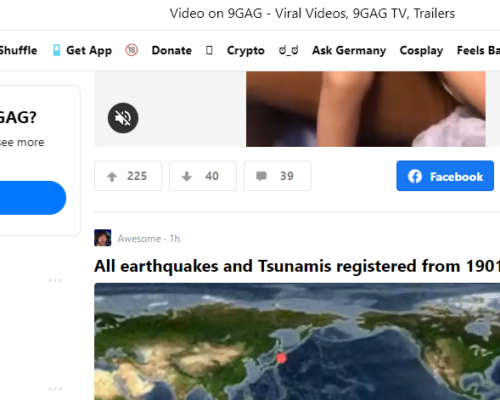Share the post on Facebook

(445, 176)
